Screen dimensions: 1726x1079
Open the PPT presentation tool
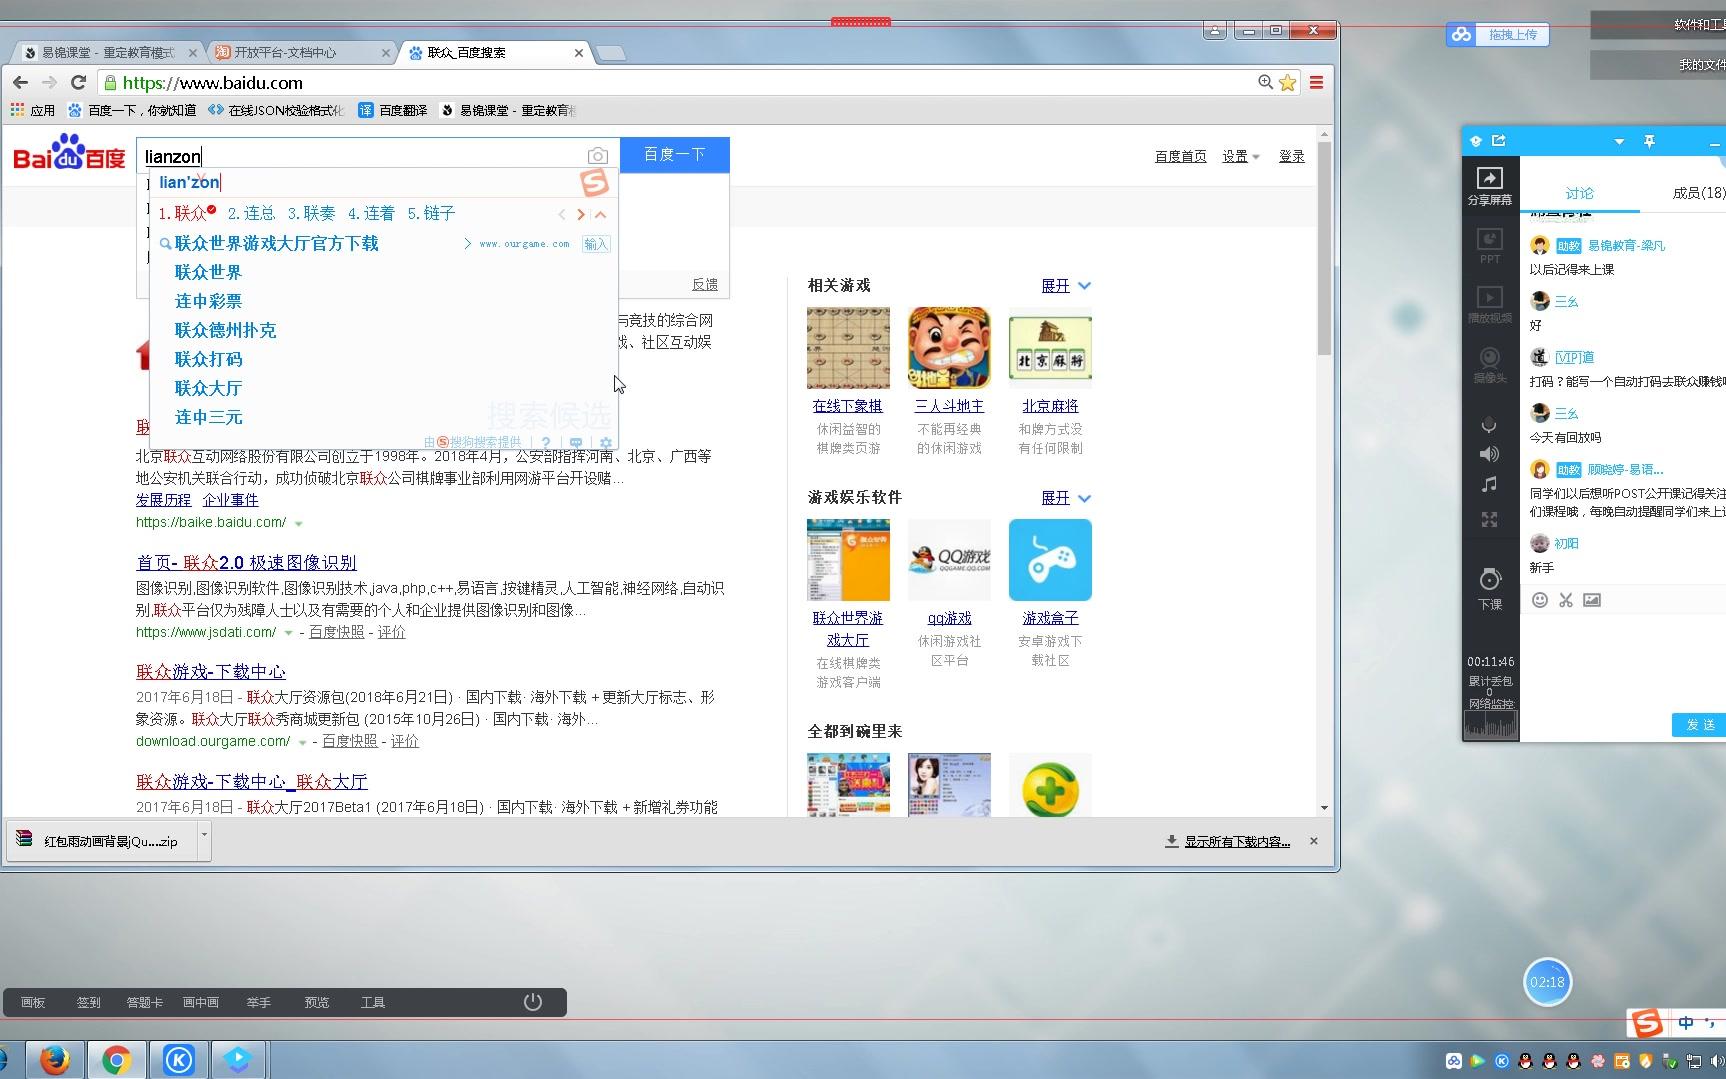point(1489,243)
